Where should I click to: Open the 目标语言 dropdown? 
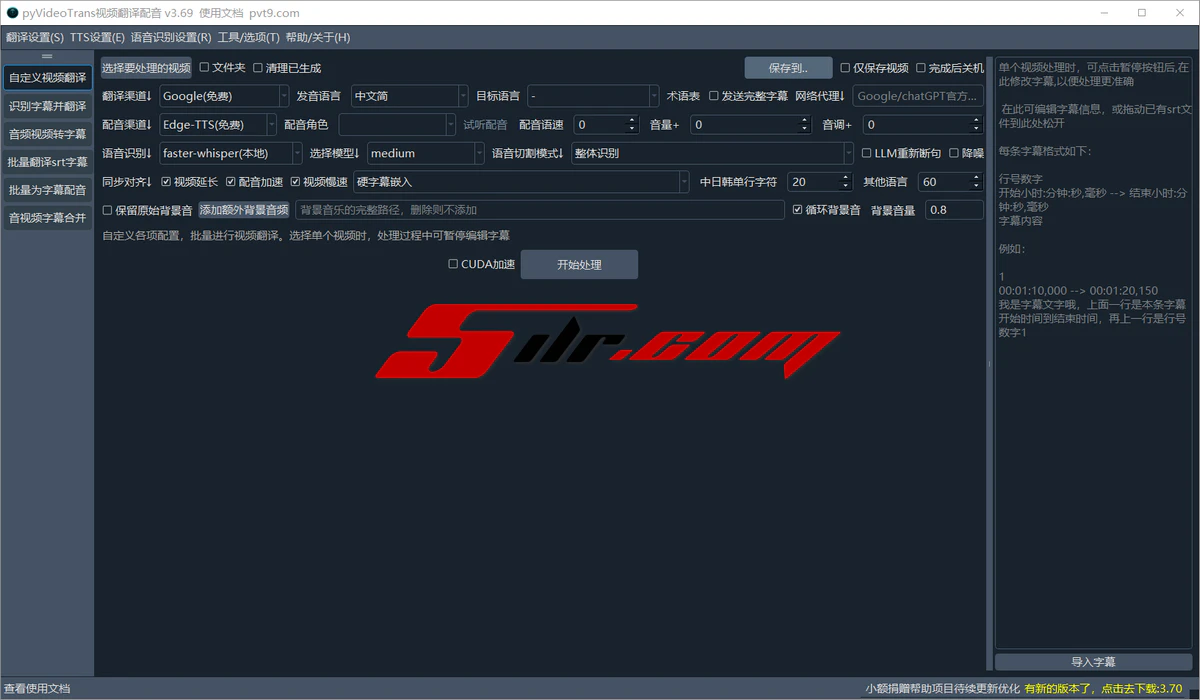[592, 96]
